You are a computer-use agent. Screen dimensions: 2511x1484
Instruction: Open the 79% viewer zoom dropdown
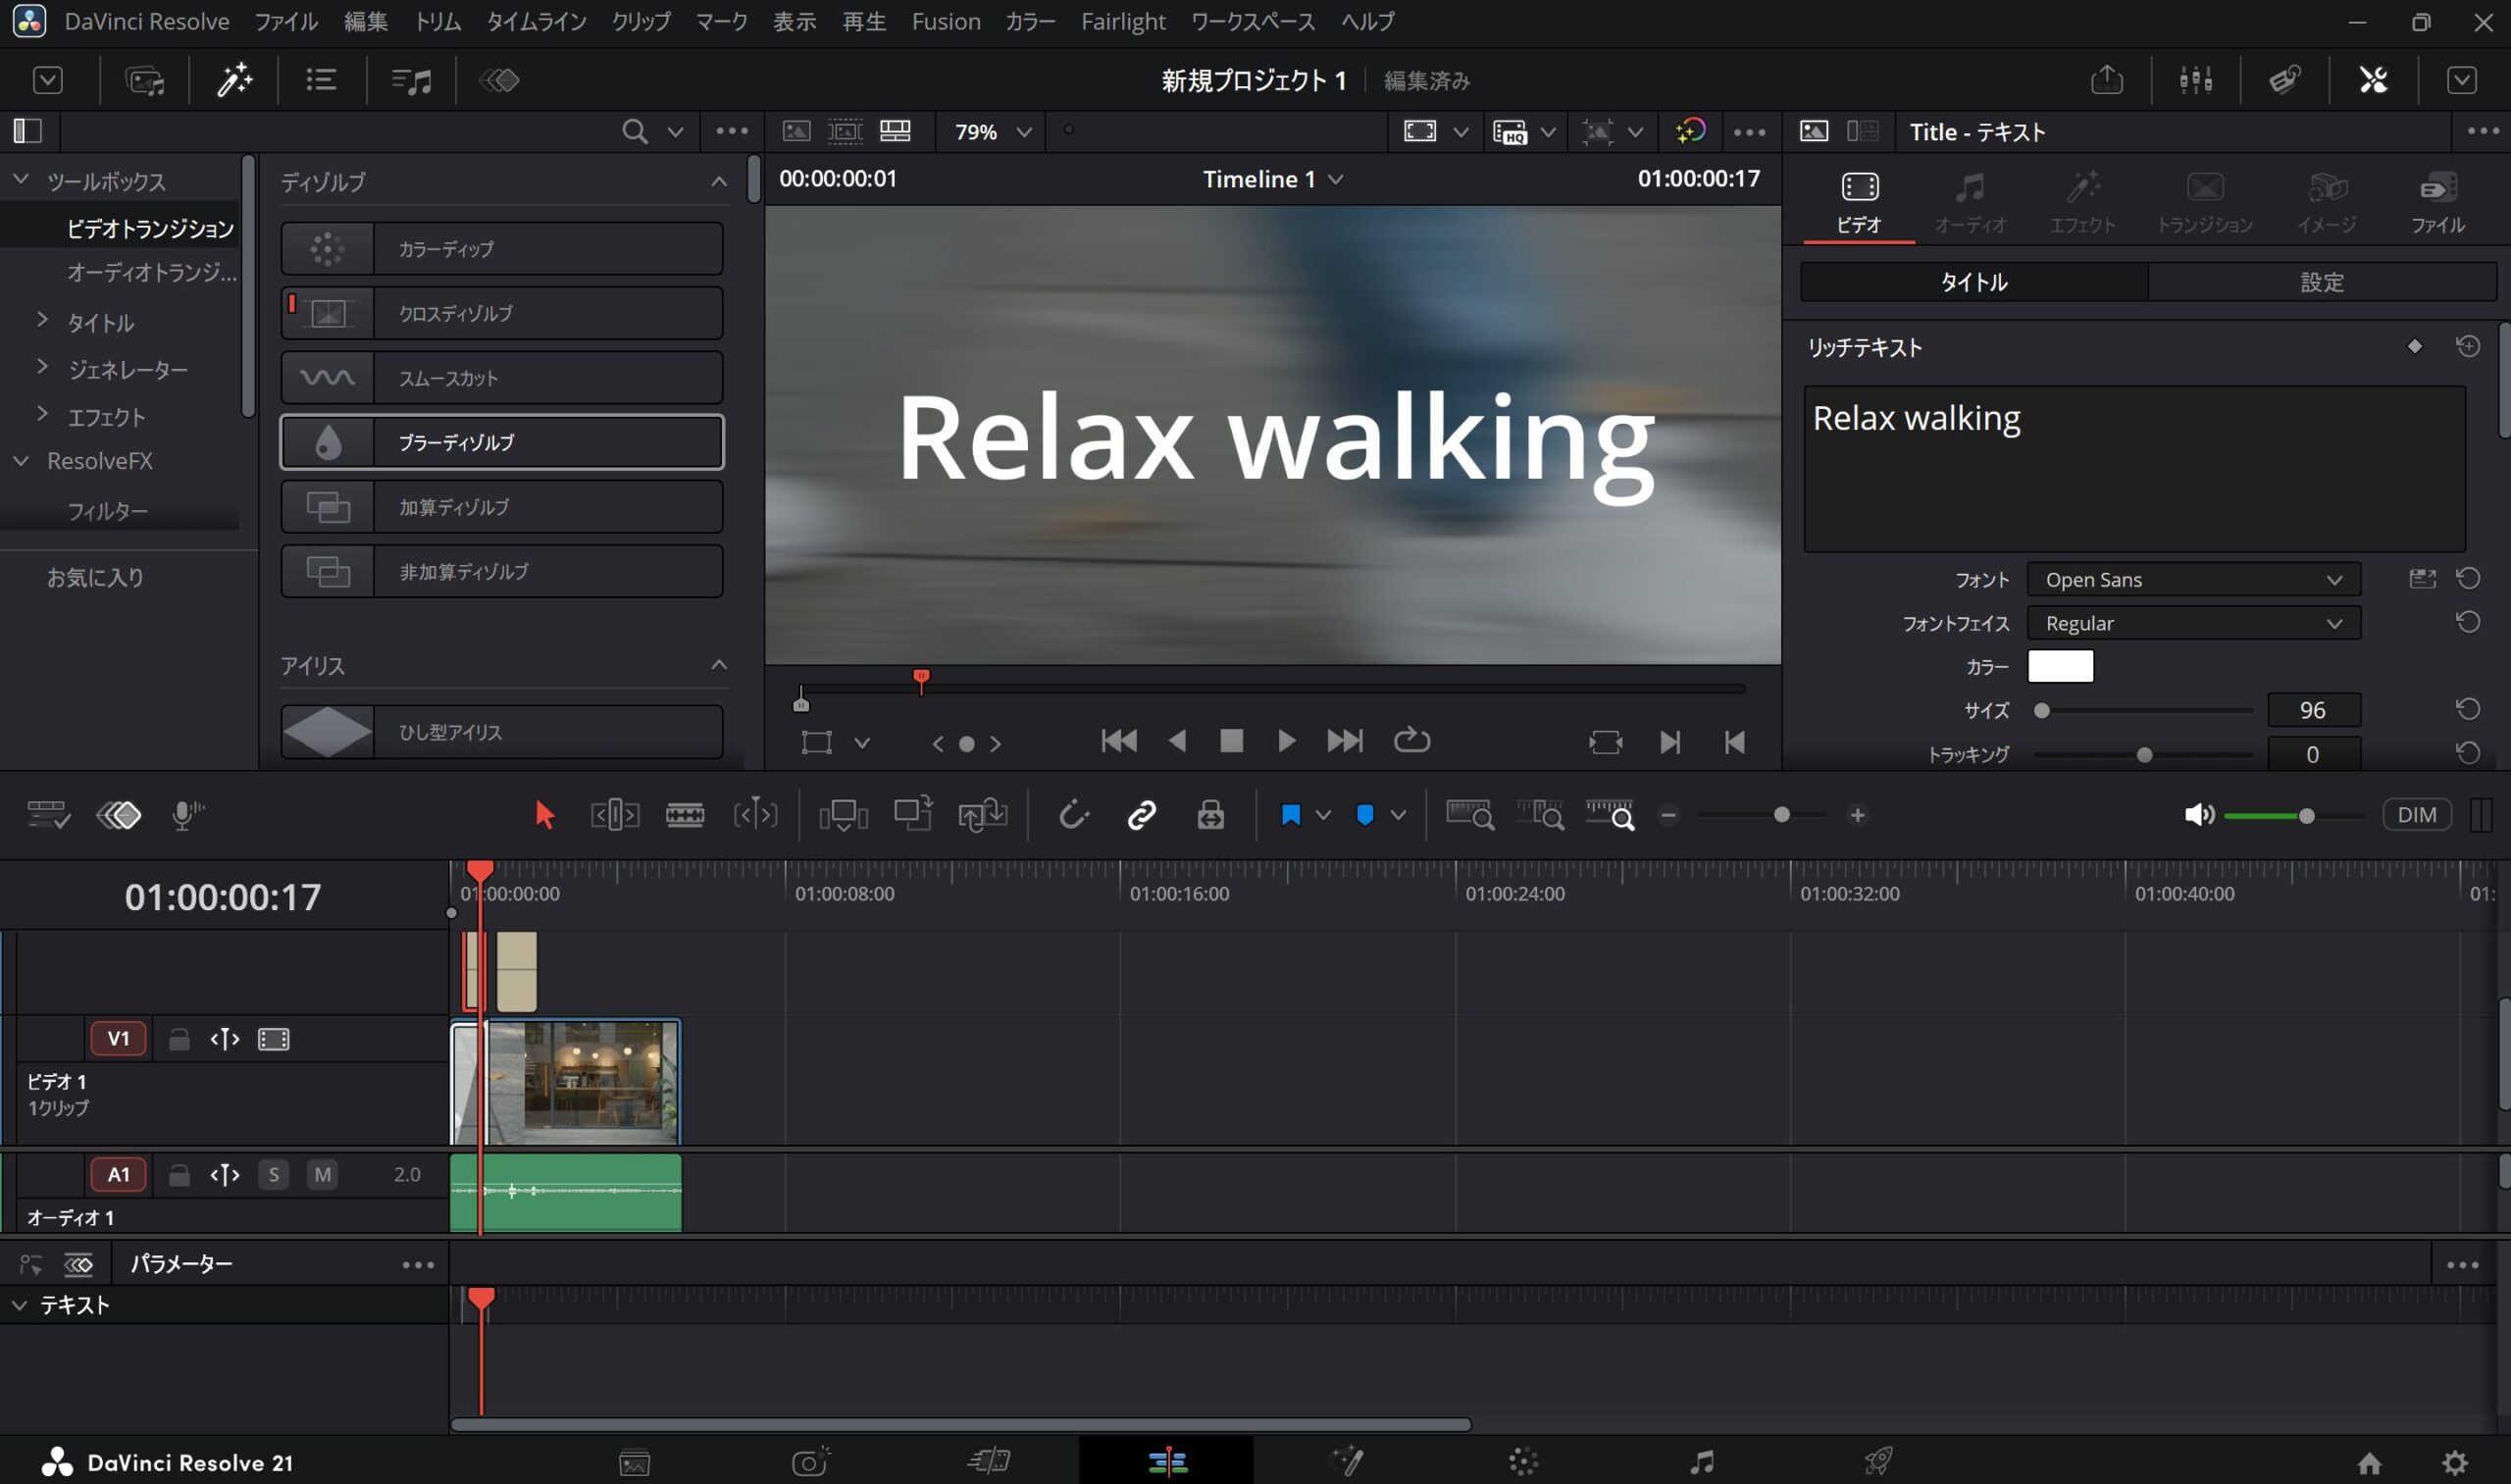pyautogui.click(x=992, y=132)
